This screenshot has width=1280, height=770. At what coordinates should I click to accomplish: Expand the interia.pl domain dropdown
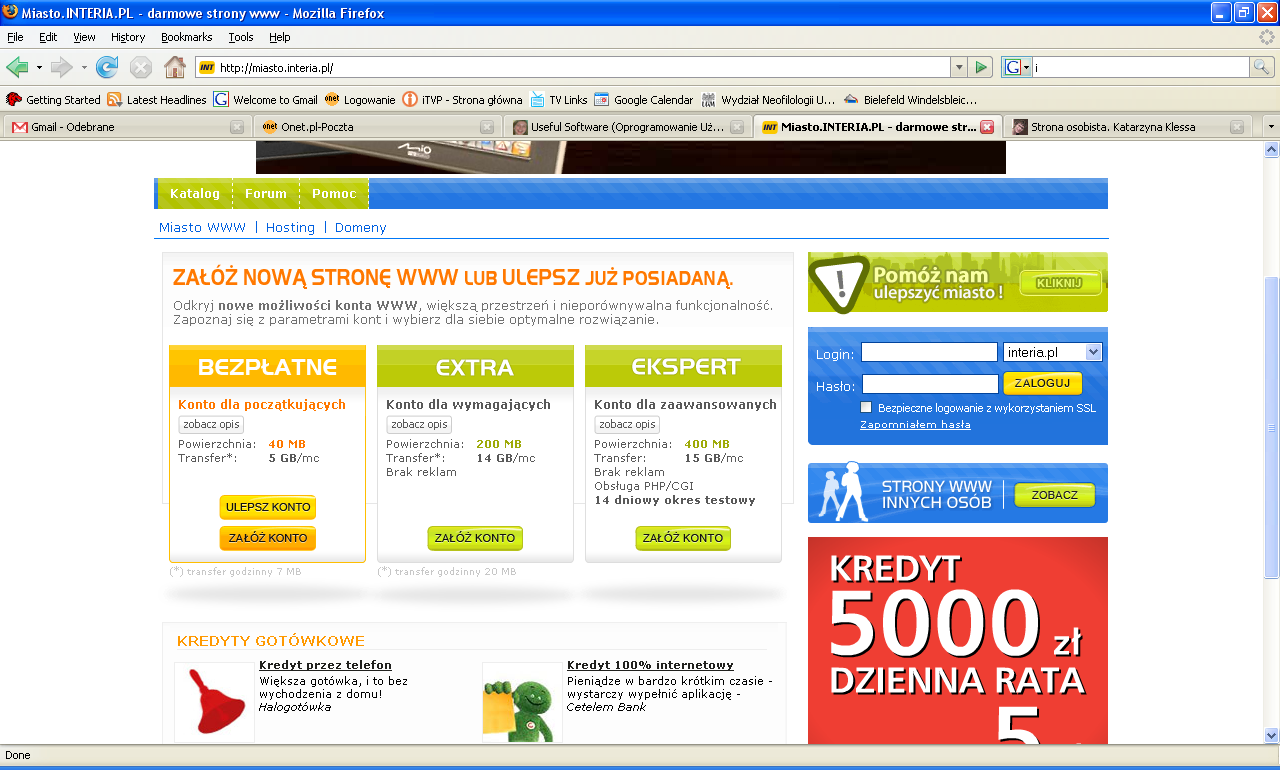(x=1093, y=352)
